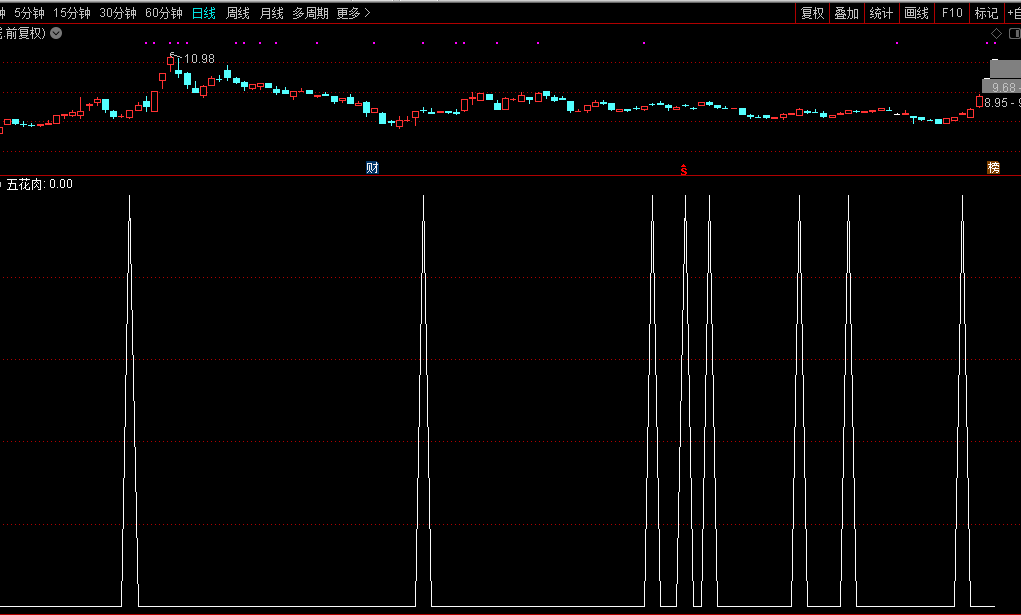Select the 15分钟 period tab
Screen dimensions: 1021x615
pyautogui.click(x=72, y=13)
